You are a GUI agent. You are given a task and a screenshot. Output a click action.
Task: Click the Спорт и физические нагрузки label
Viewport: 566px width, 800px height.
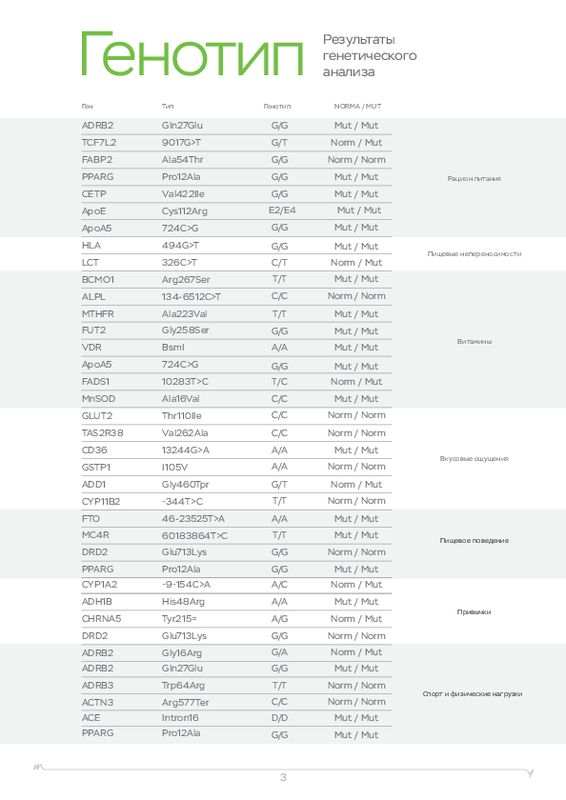(x=473, y=694)
